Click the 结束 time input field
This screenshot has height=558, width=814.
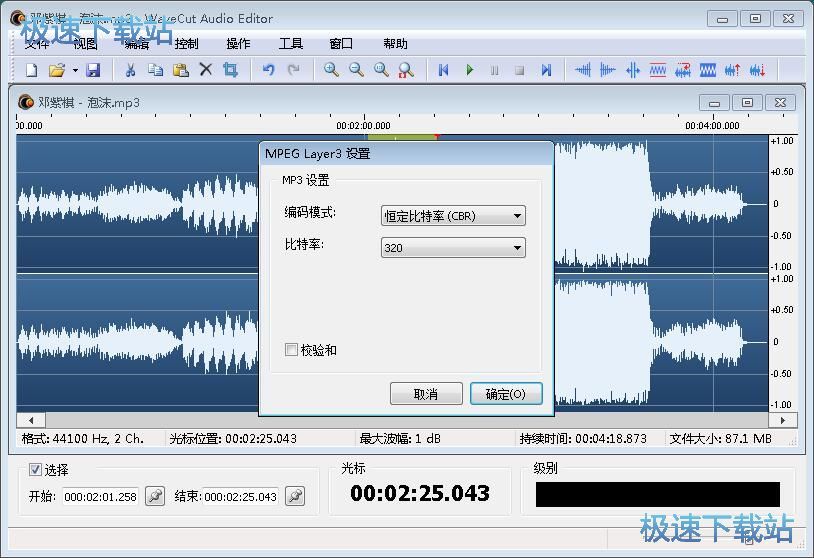click(x=240, y=497)
